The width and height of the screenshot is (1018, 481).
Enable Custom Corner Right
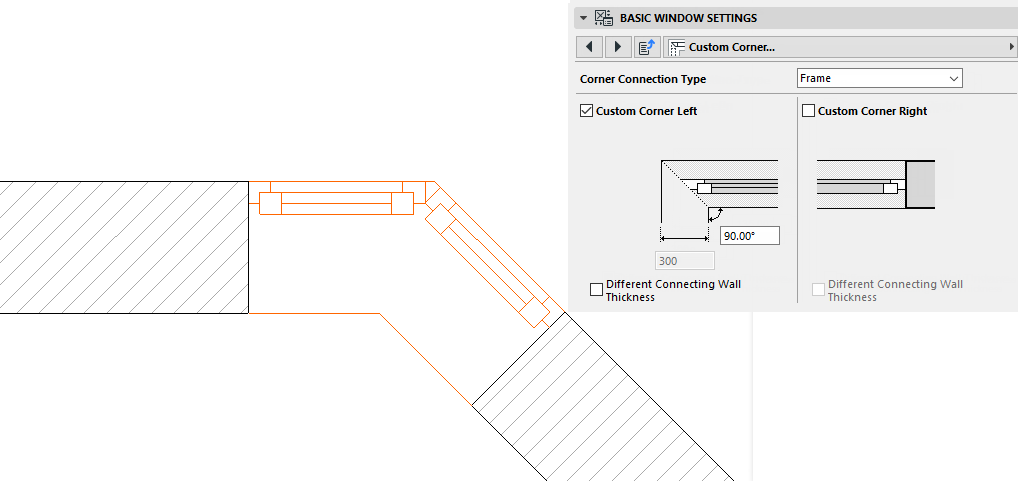[x=808, y=111]
